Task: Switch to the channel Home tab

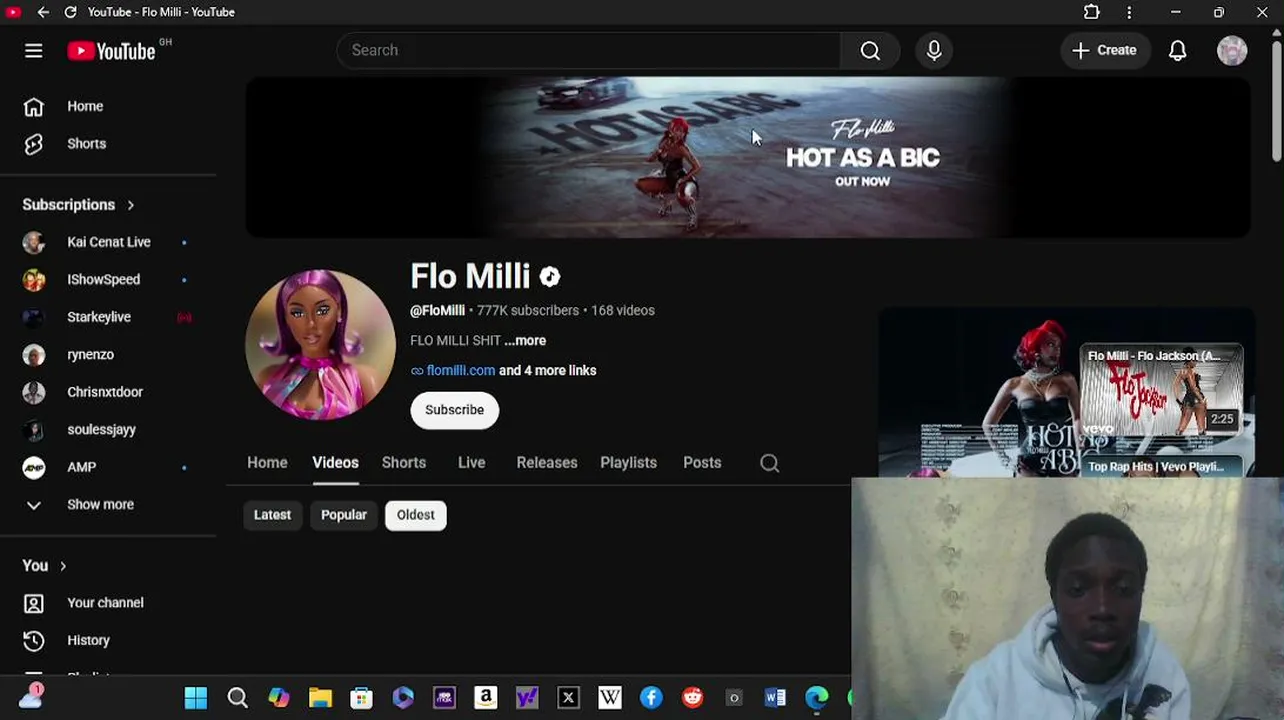Action: [x=267, y=463]
